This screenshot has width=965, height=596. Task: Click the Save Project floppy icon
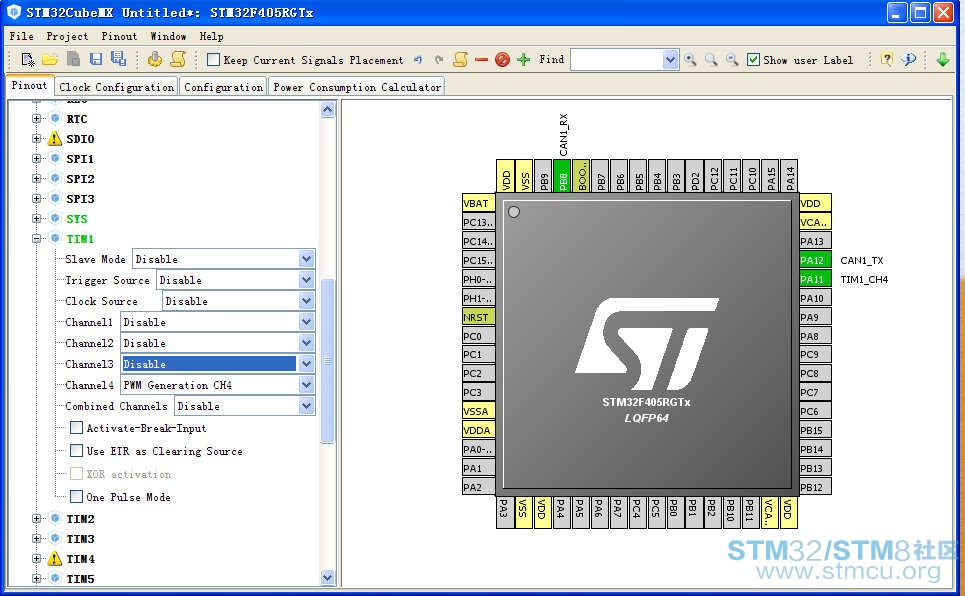point(95,59)
